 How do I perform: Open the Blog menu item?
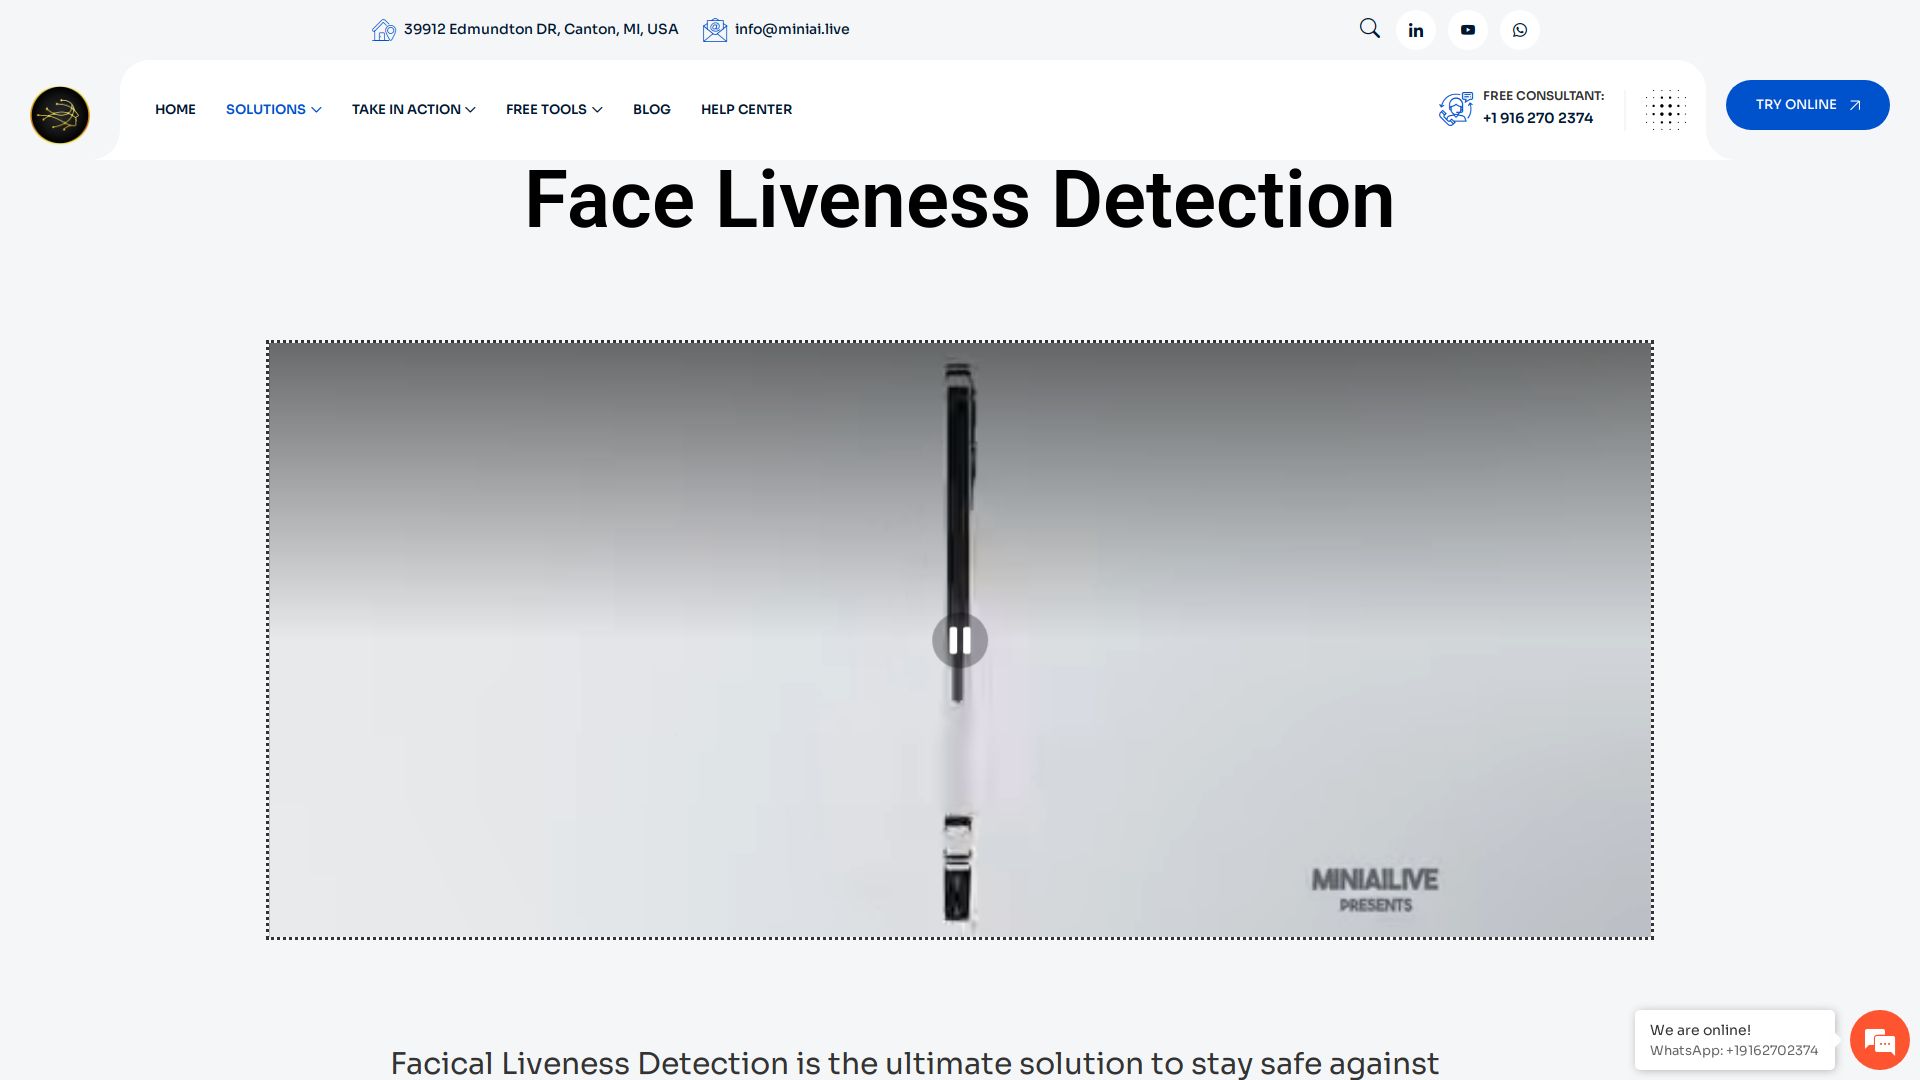click(x=652, y=109)
